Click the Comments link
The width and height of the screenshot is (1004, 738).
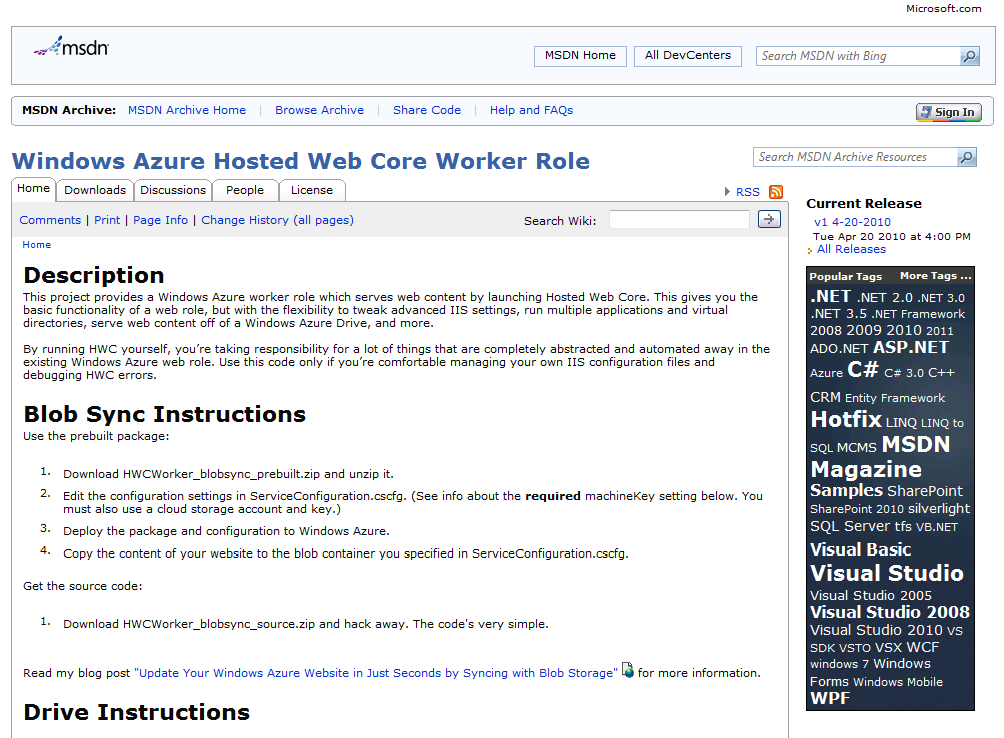pyautogui.click(x=50, y=220)
